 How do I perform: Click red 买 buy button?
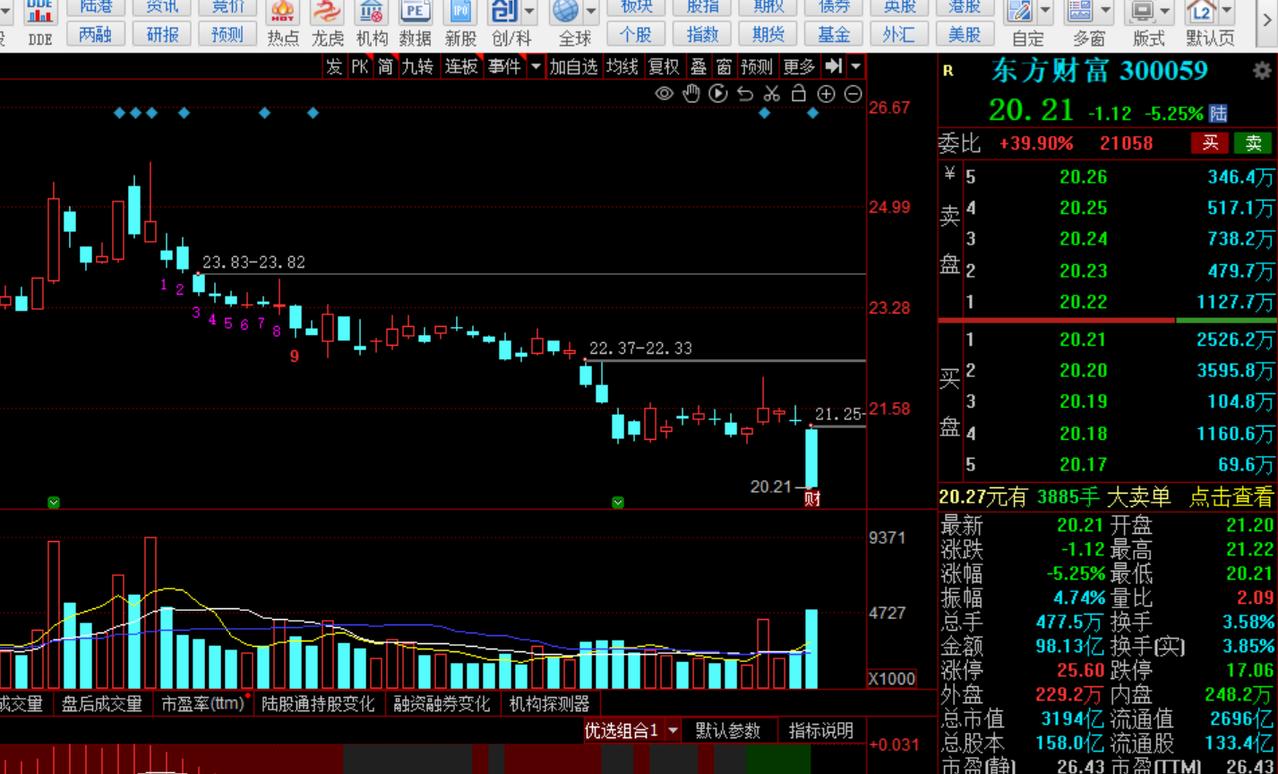pos(1210,143)
